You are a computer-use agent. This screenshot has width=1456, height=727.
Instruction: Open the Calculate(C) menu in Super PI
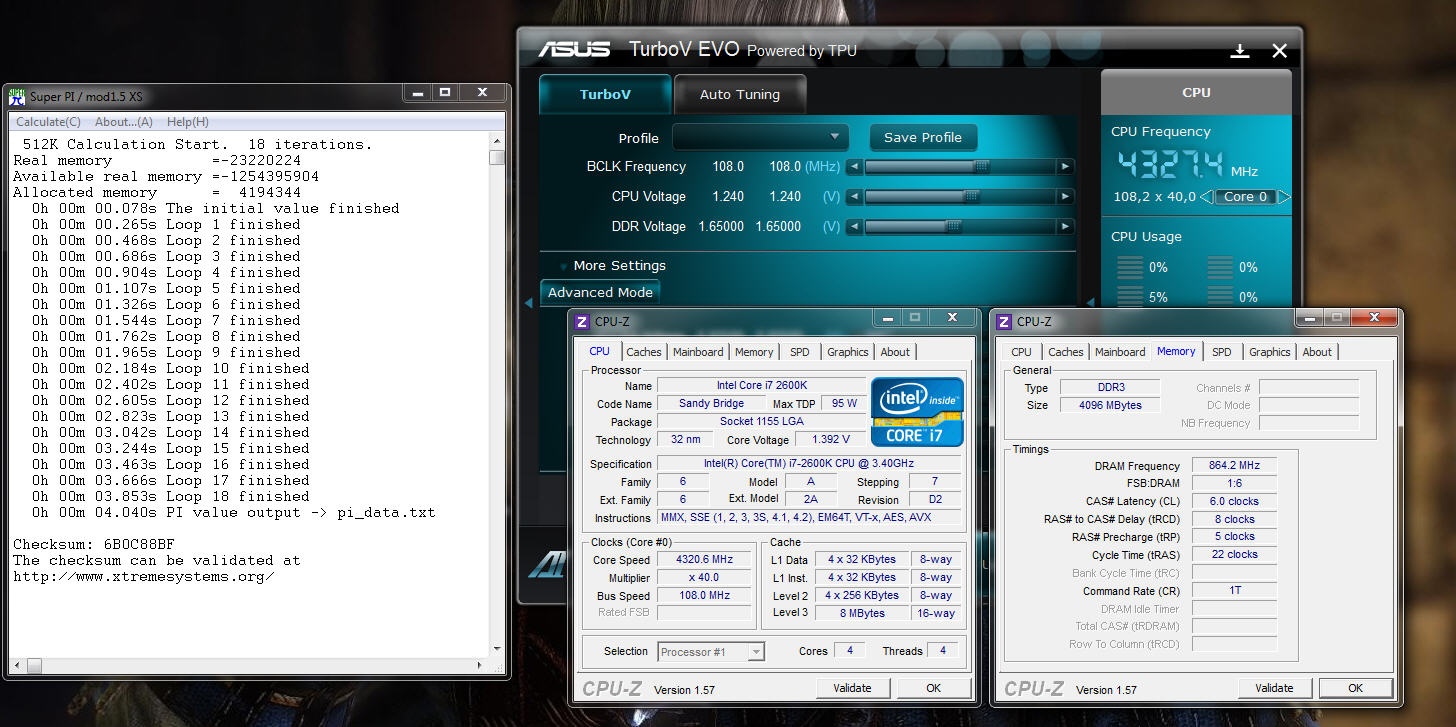click(x=48, y=122)
